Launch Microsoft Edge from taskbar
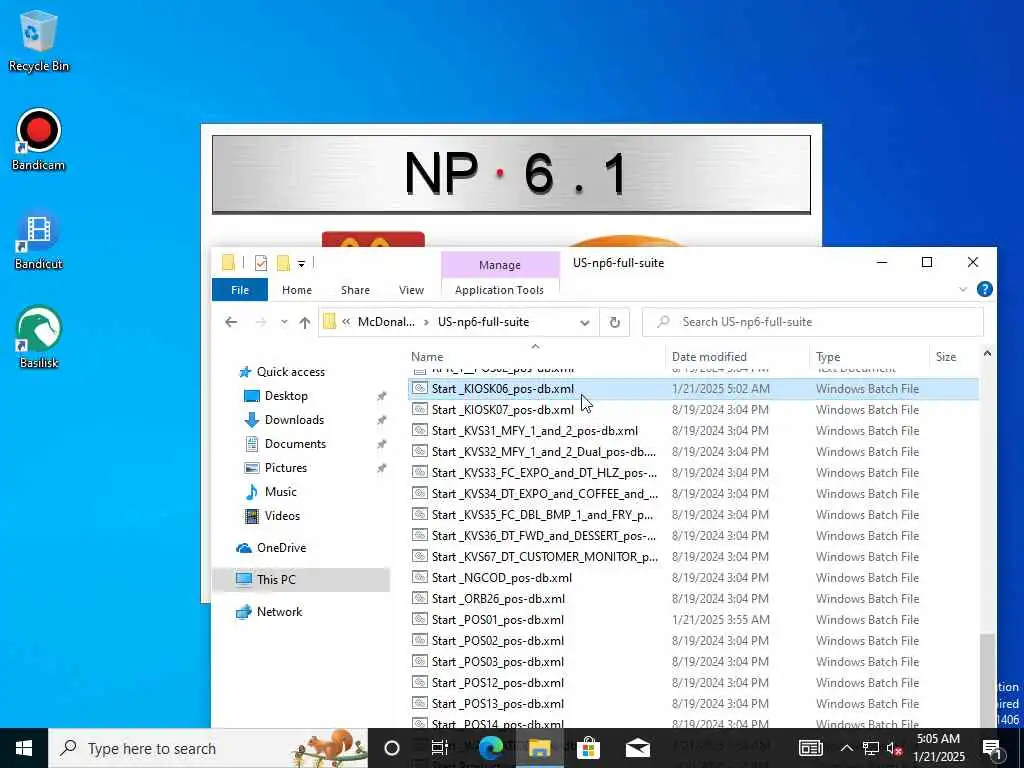This screenshot has width=1024, height=768. (491, 748)
